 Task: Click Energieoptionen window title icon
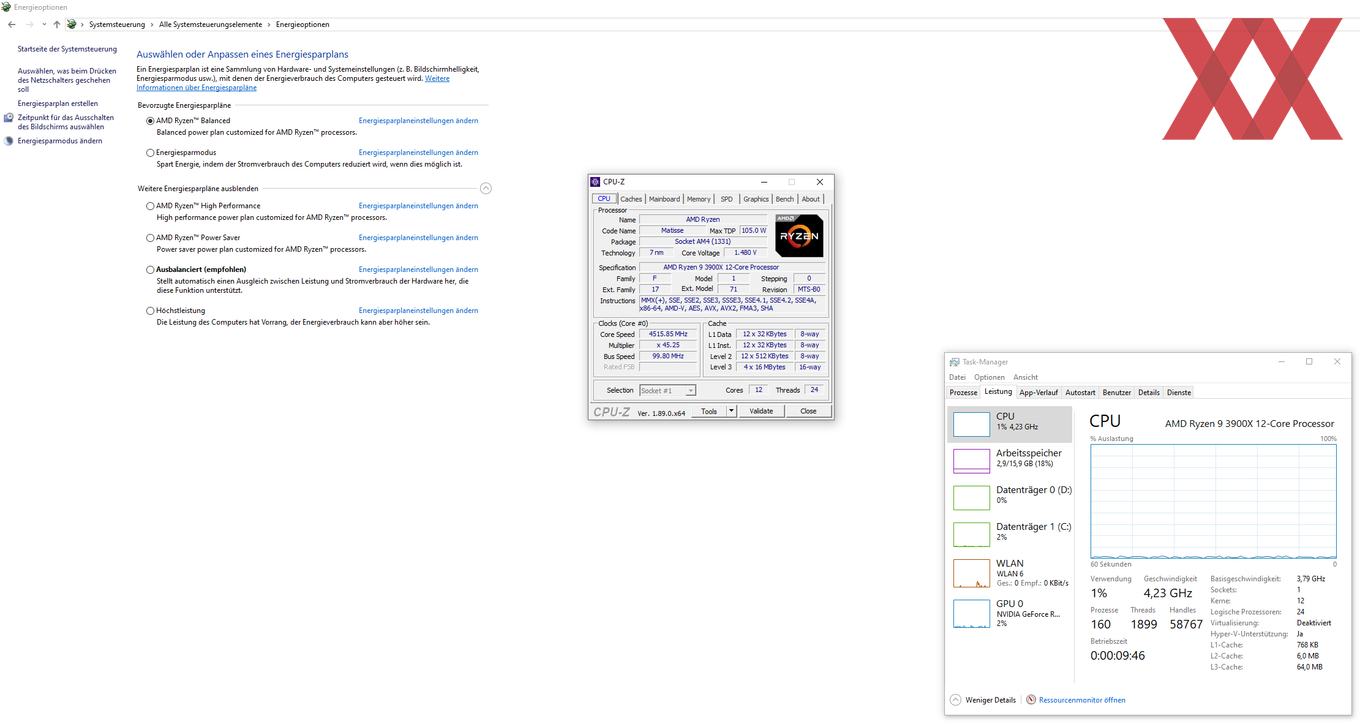[x=6, y=7]
